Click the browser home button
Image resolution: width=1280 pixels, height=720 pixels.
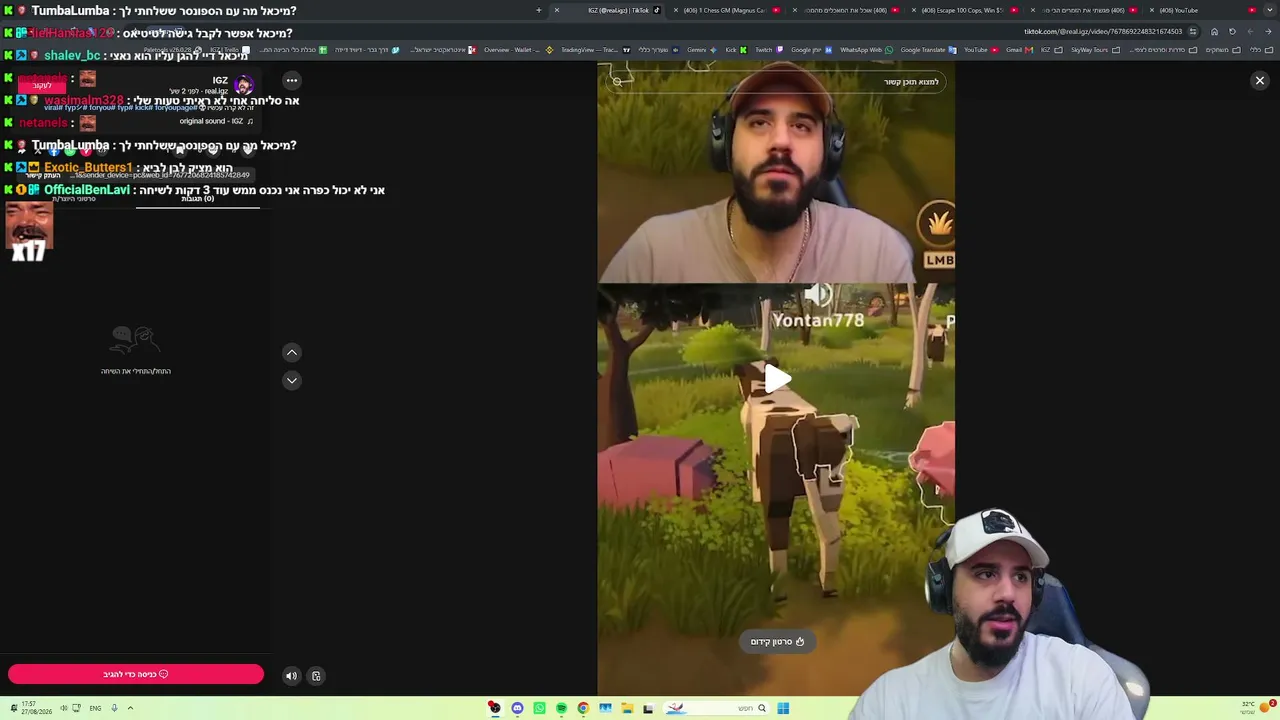[1214, 31]
